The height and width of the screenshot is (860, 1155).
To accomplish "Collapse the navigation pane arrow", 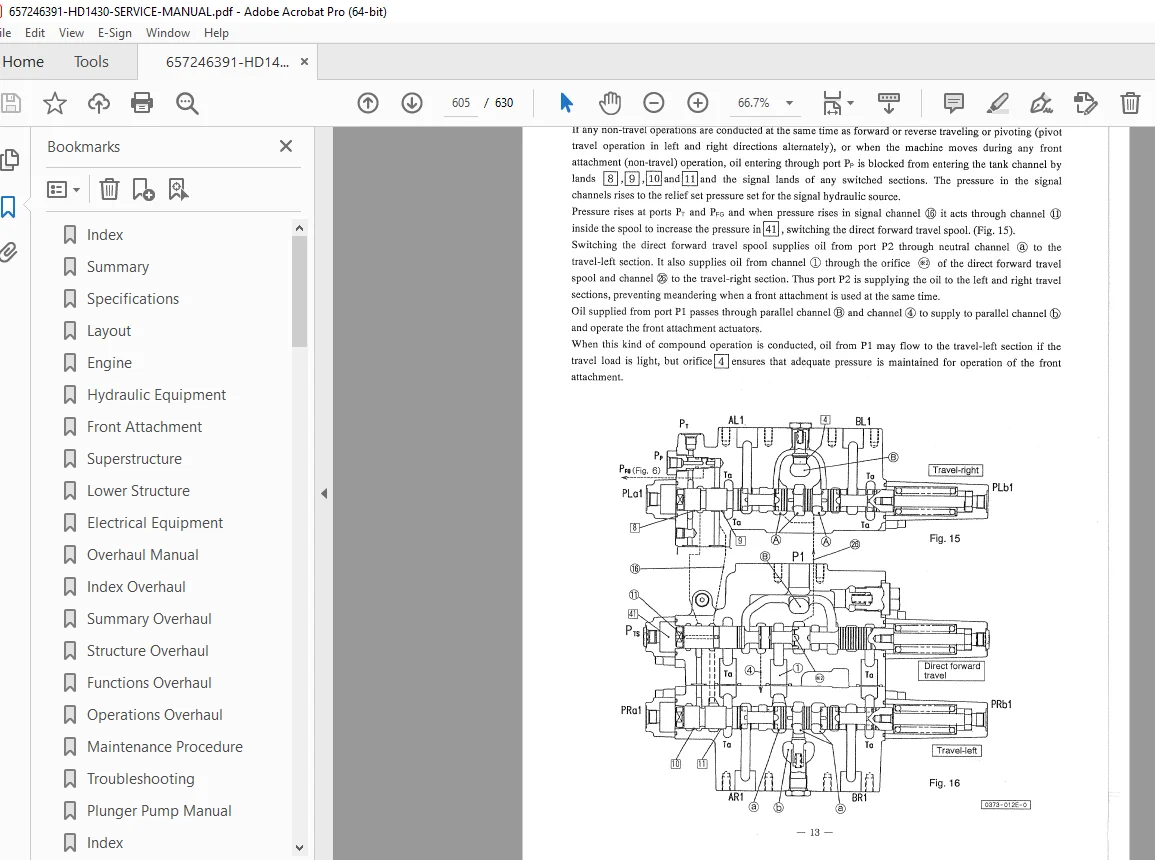I will (x=324, y=493).
